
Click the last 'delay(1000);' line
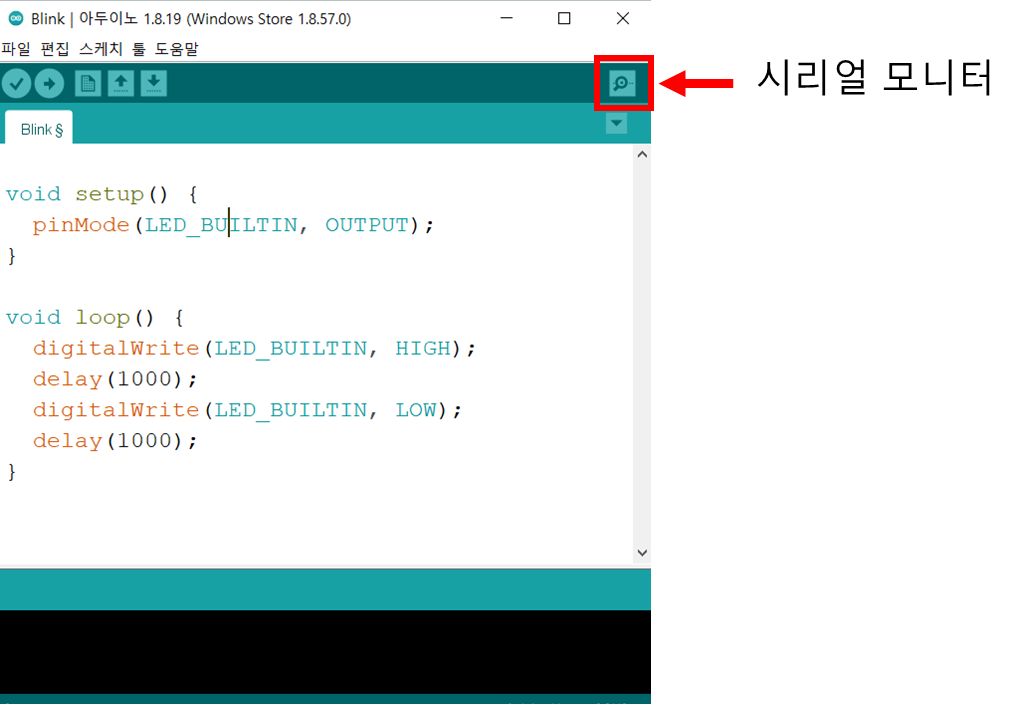[x=115, y=441]
